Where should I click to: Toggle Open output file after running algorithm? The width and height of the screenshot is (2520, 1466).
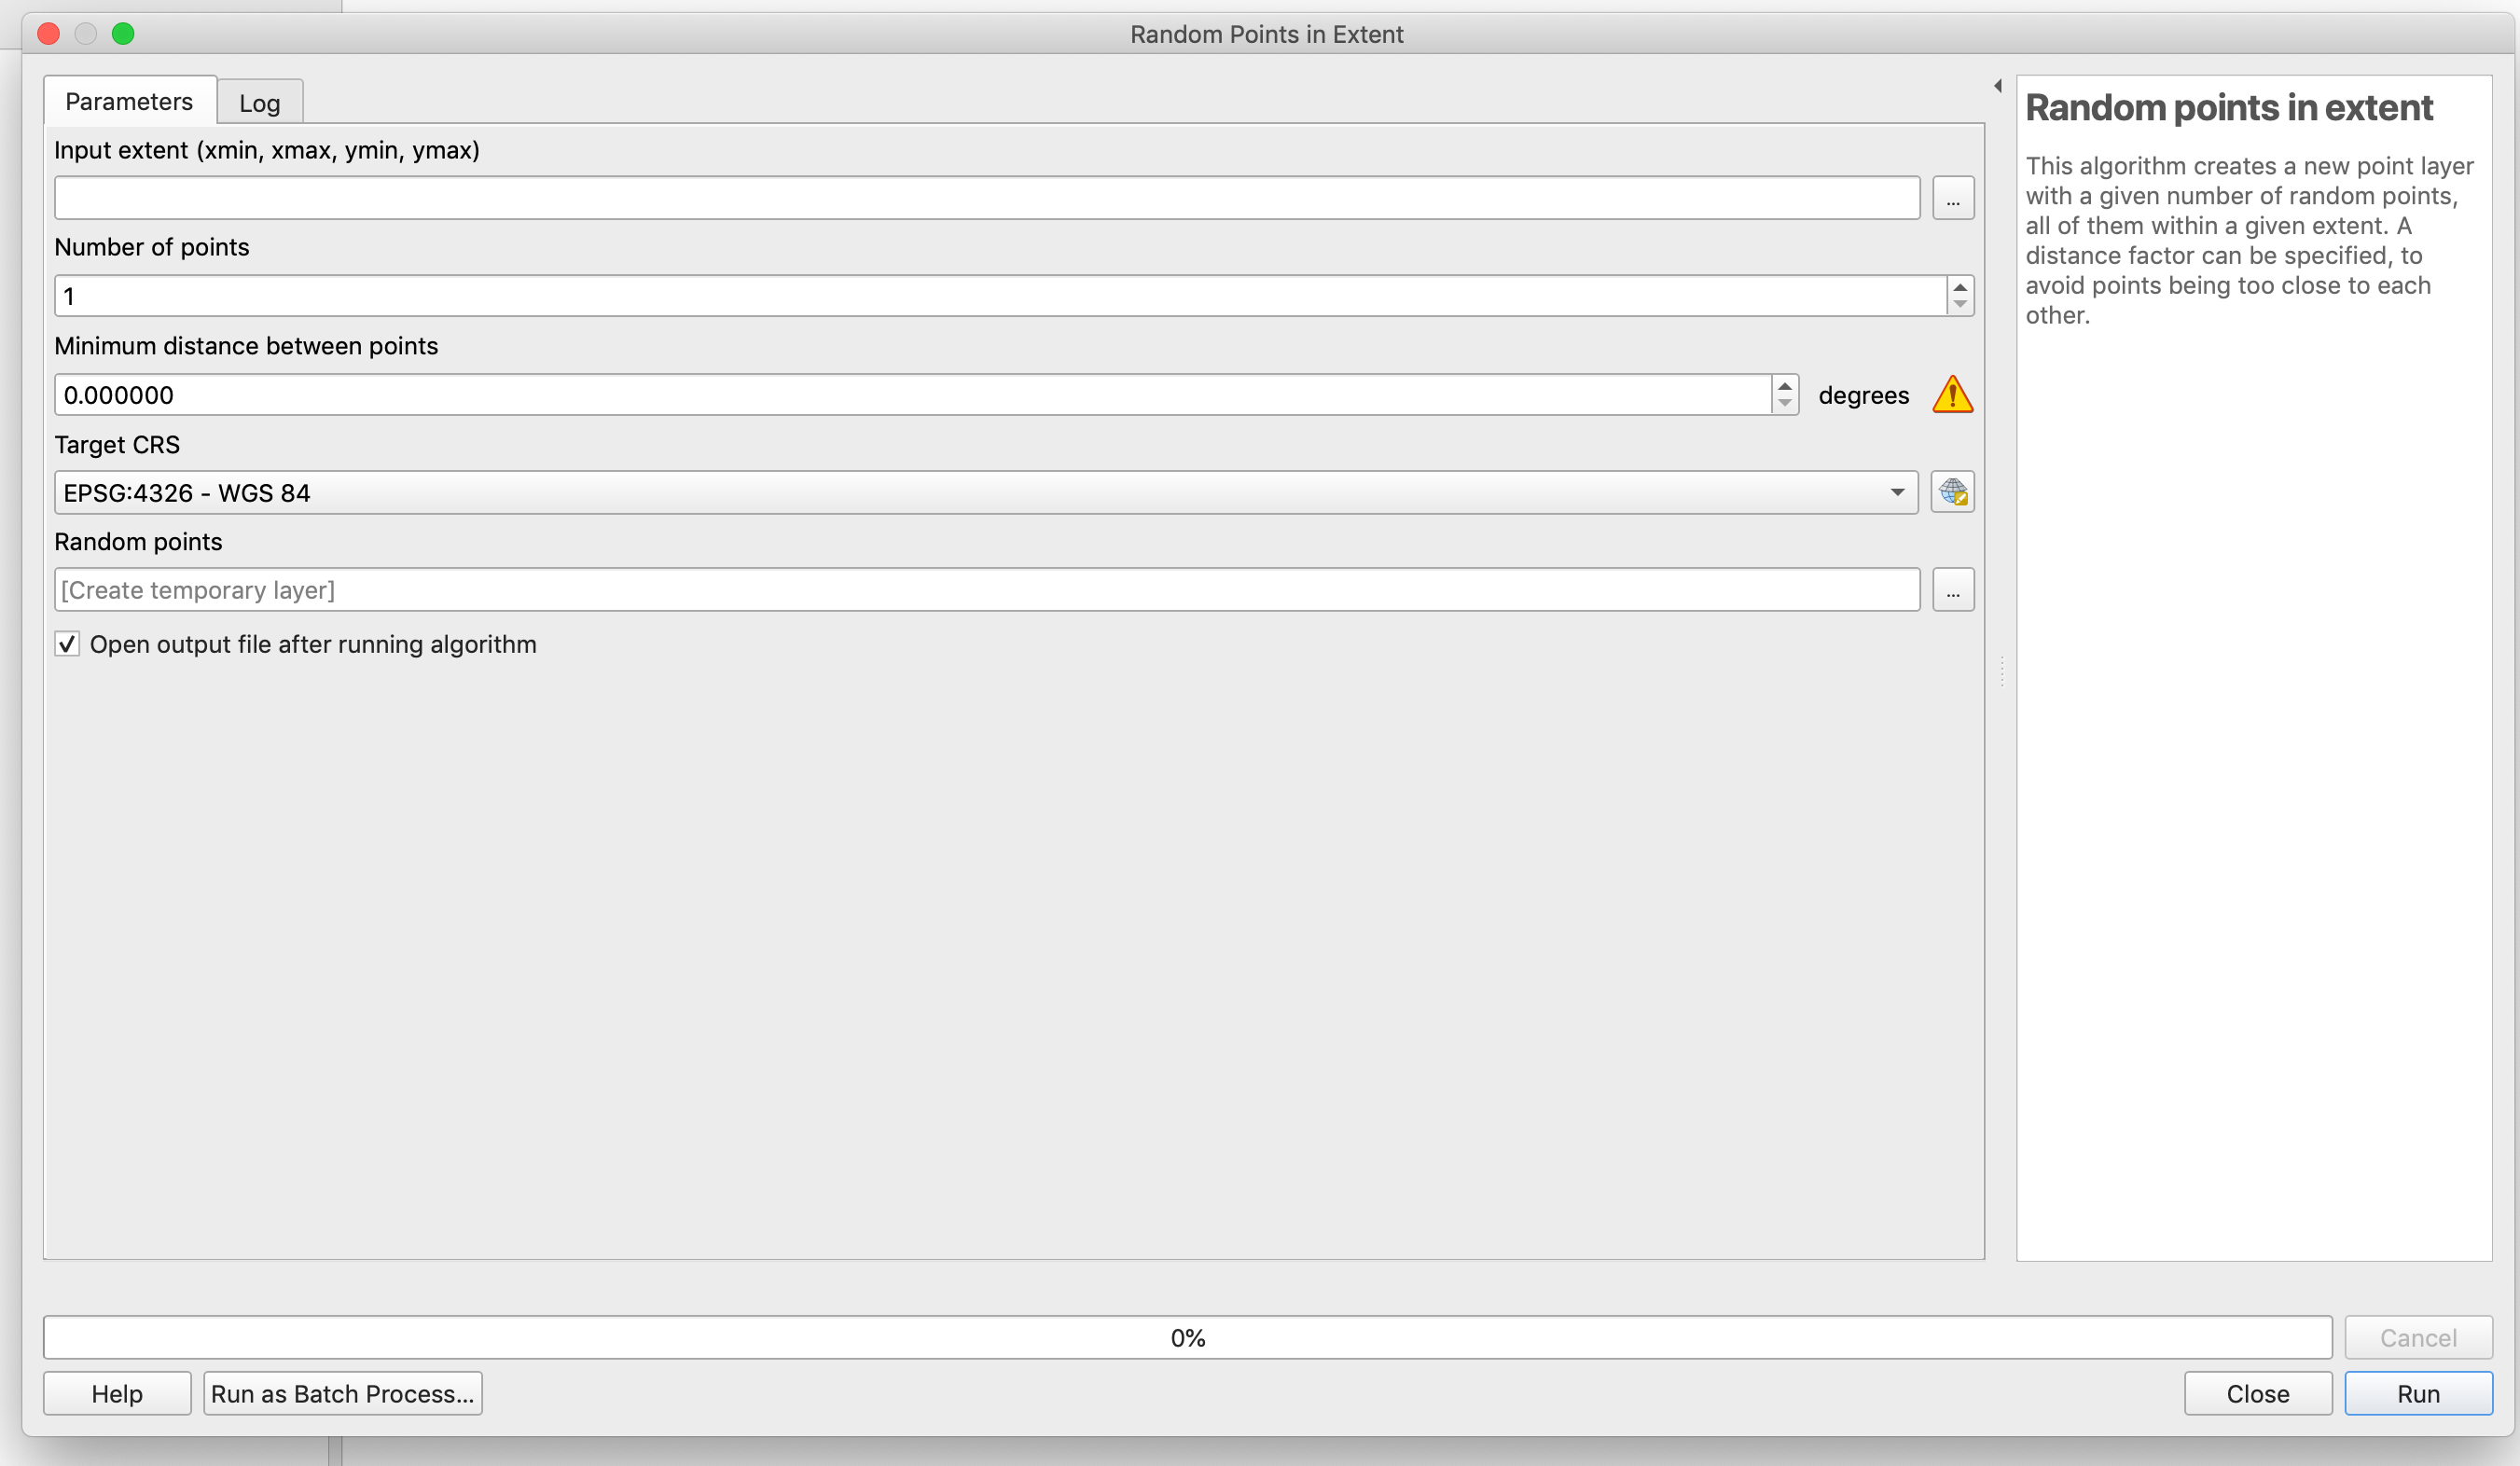[x=67, y=644]
